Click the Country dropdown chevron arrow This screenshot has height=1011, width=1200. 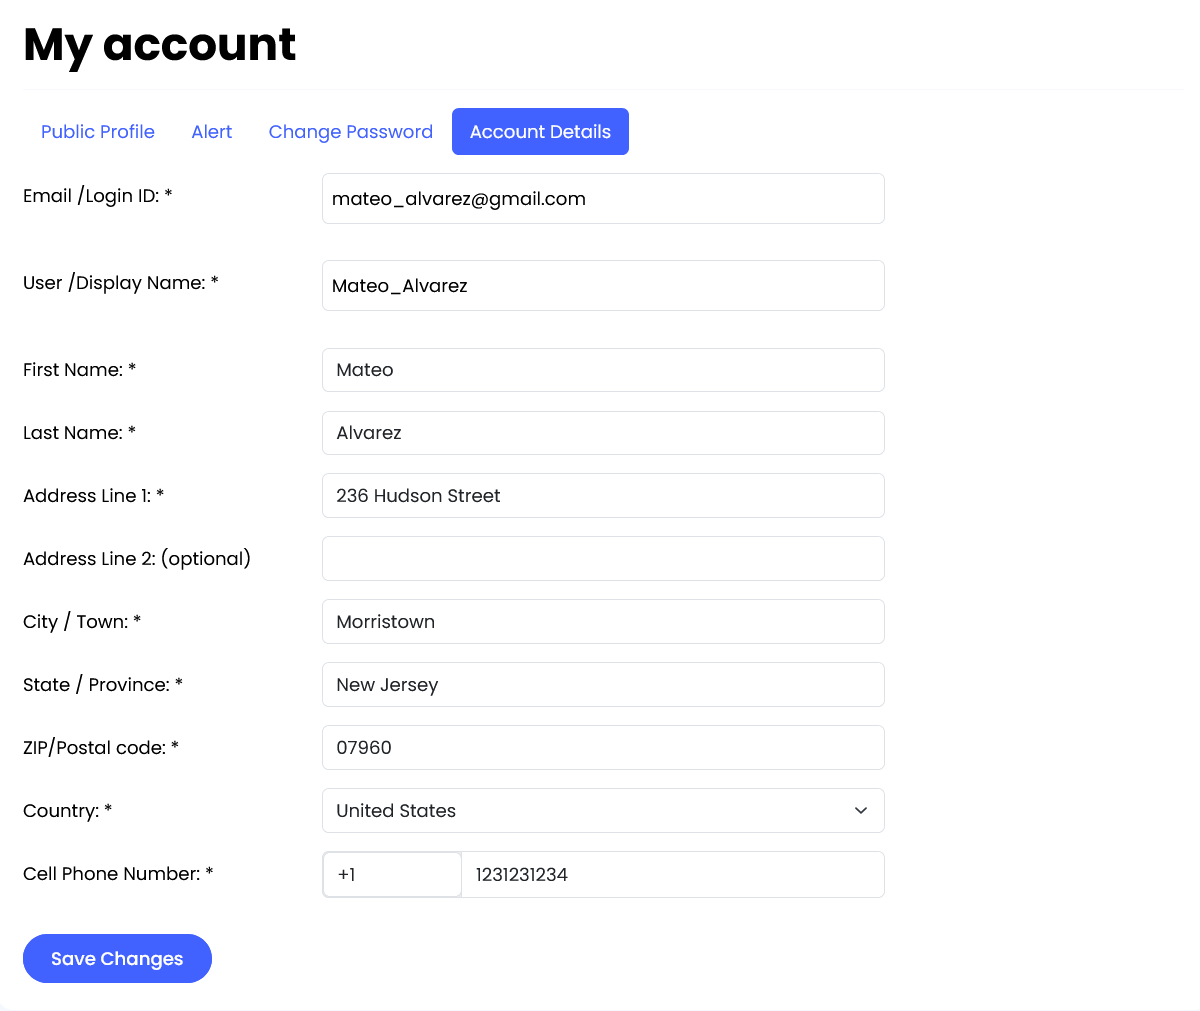860,810
